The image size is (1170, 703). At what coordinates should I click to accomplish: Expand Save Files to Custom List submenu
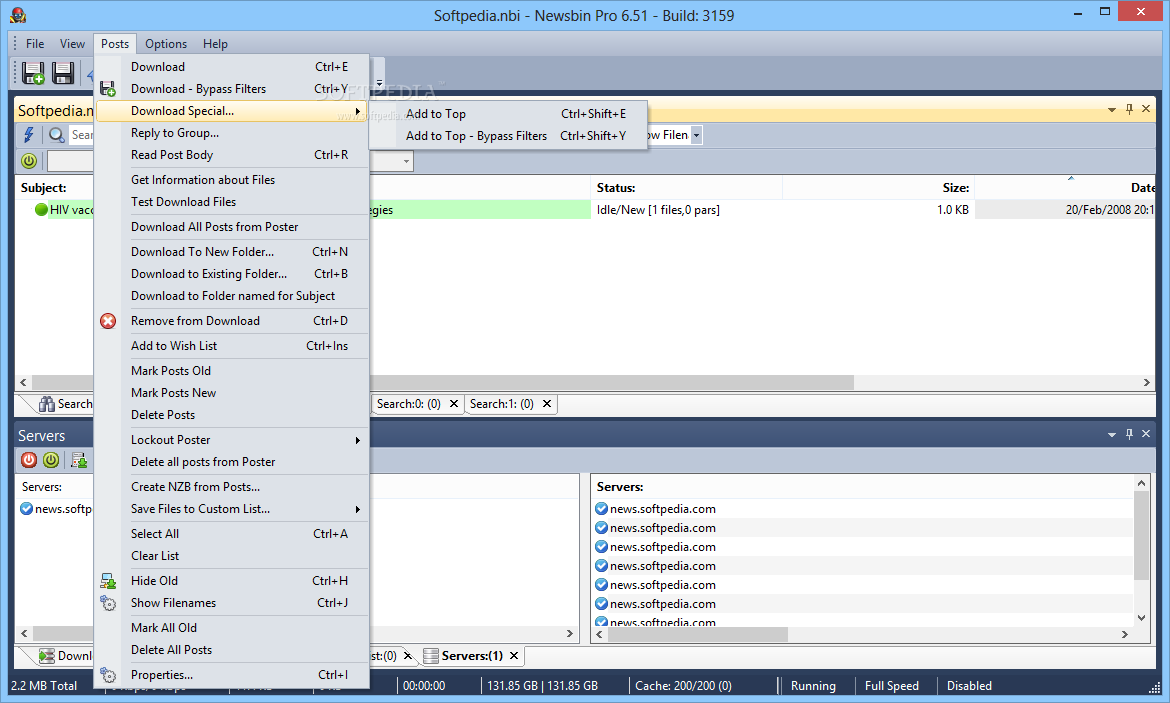coord(358,509)
